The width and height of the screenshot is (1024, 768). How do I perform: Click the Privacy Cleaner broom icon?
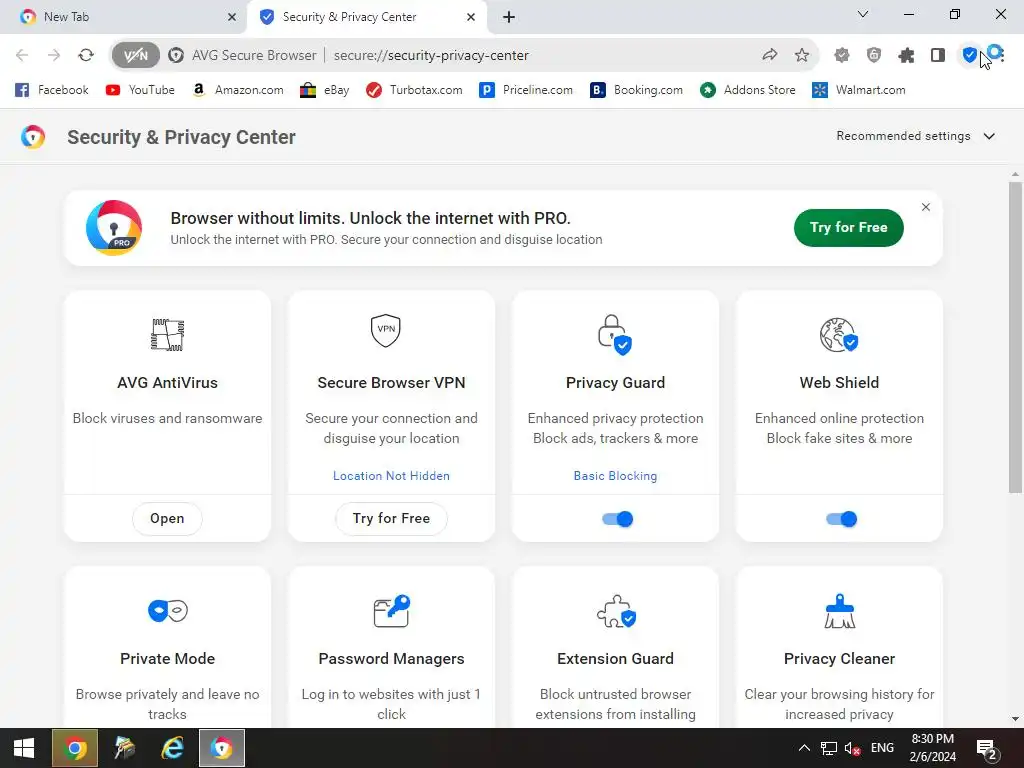[840, 611]
